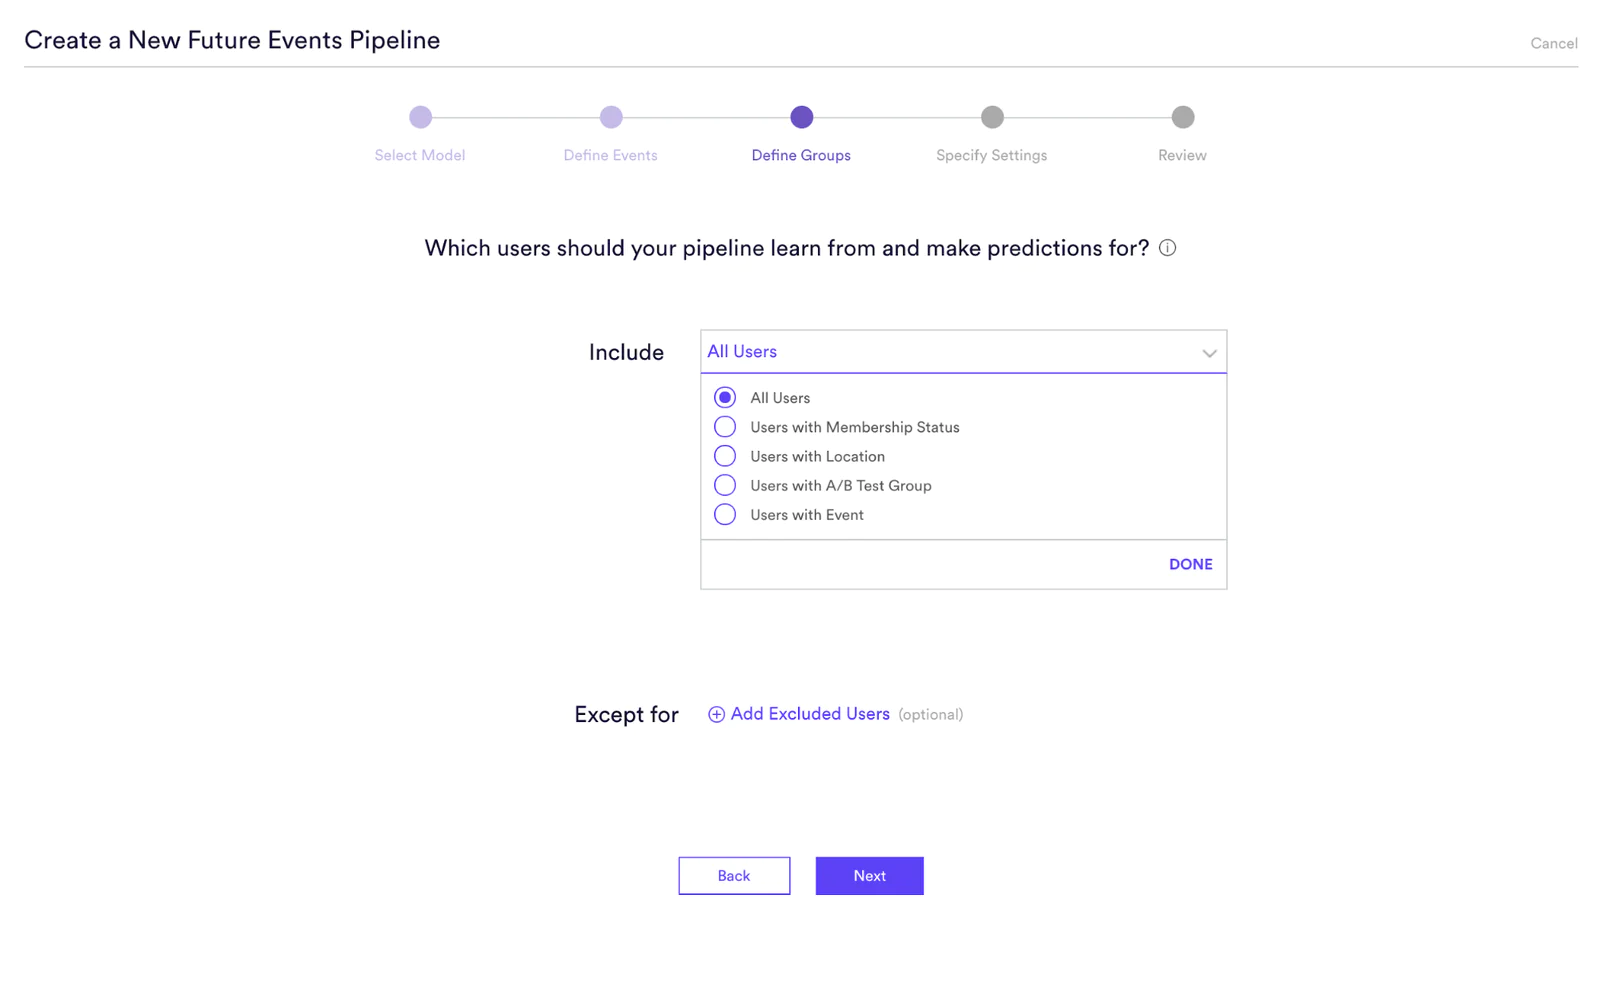This screenshot has width=1600, height=984.
Task: Click the plus icon for excluded users
Action: 716,714
